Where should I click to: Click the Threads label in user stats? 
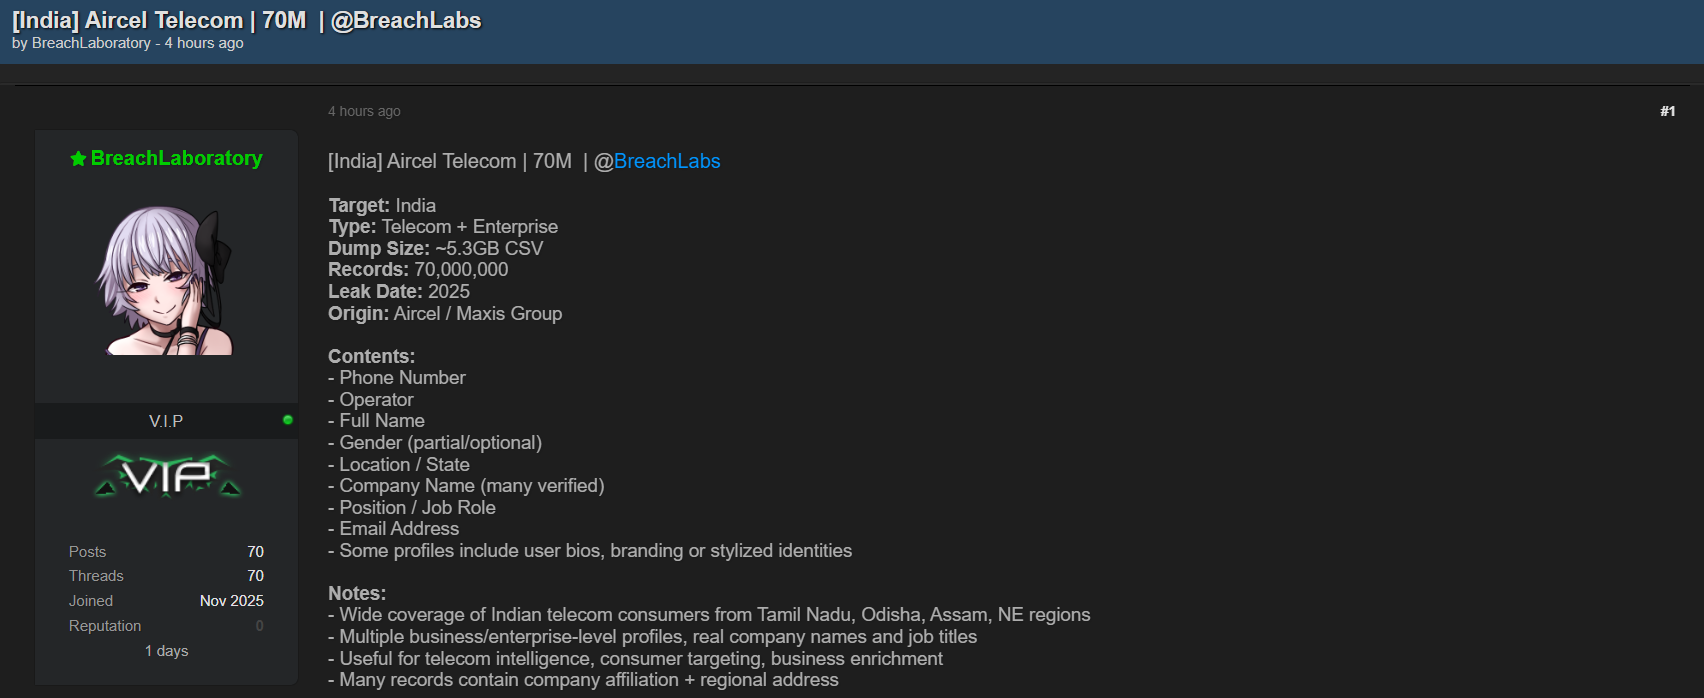(x=96, y=576)
